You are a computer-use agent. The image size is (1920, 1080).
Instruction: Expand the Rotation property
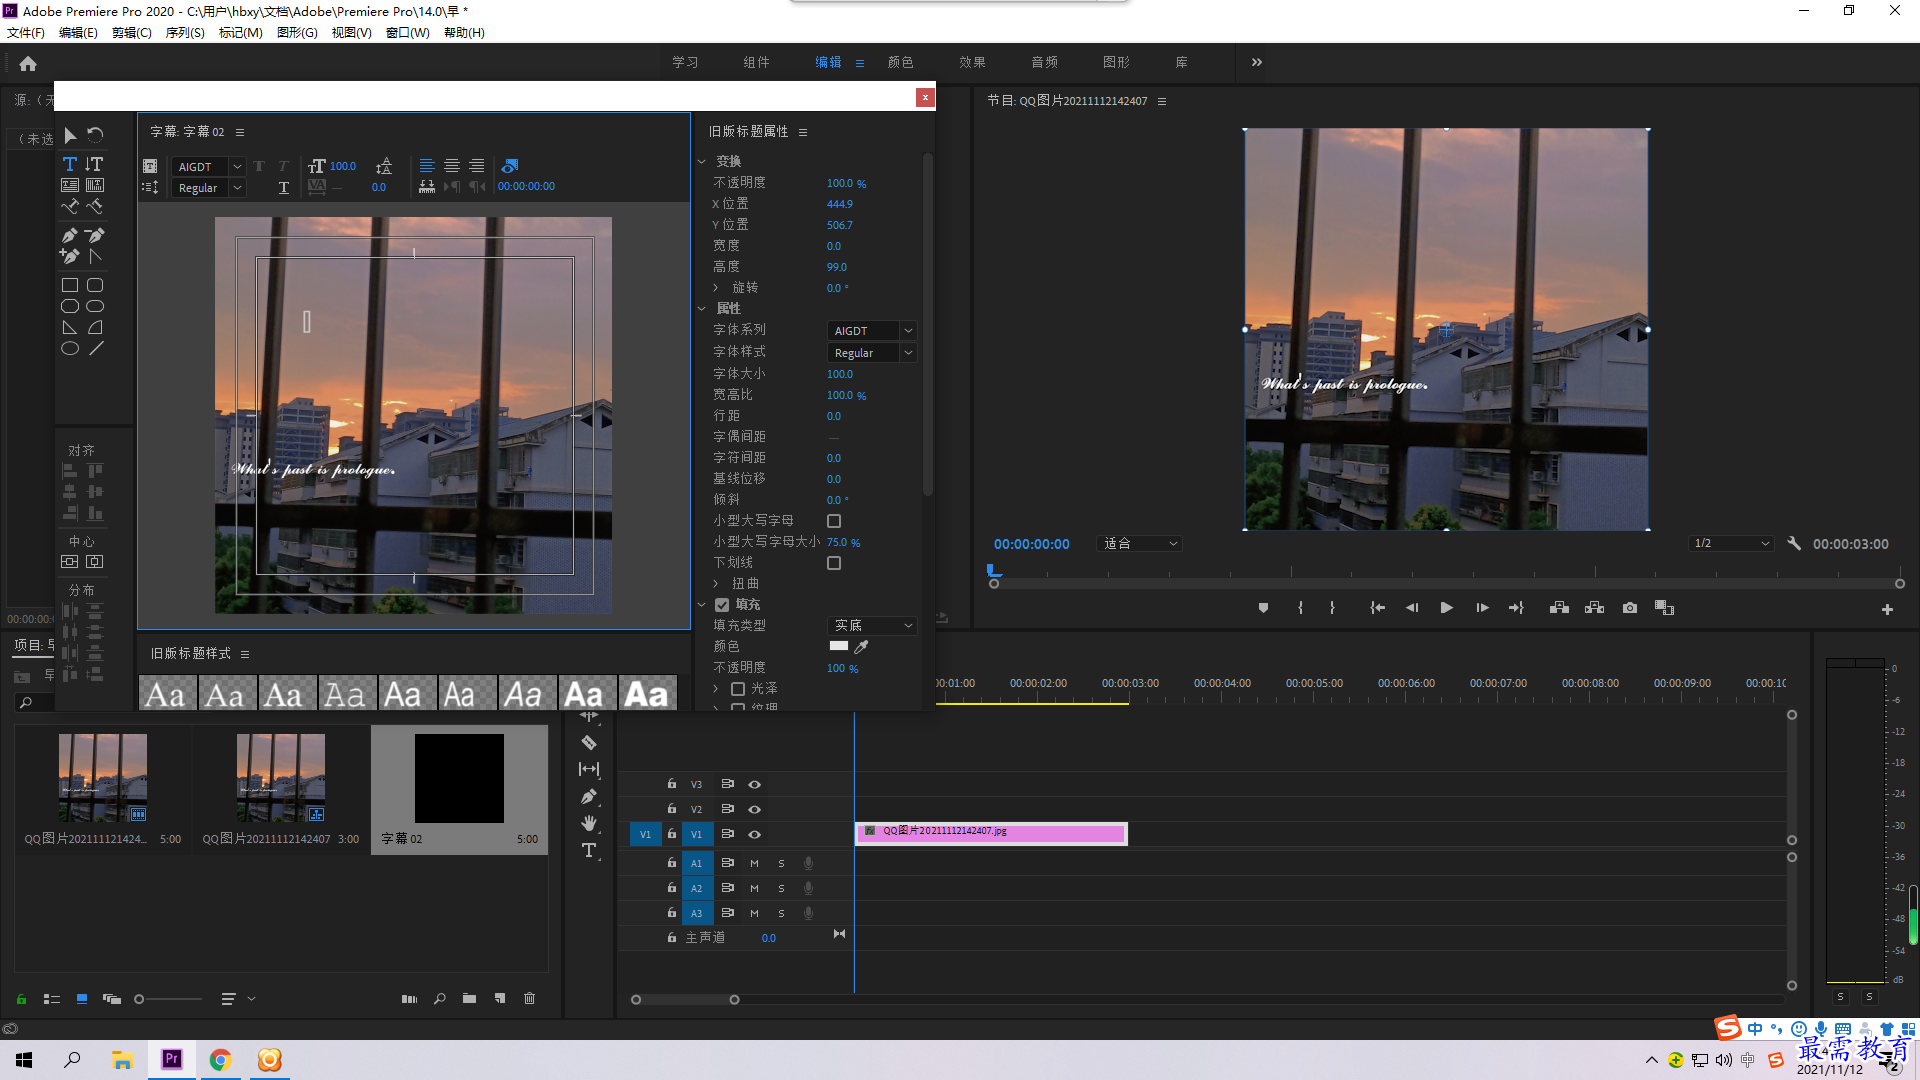pos(716,288)
